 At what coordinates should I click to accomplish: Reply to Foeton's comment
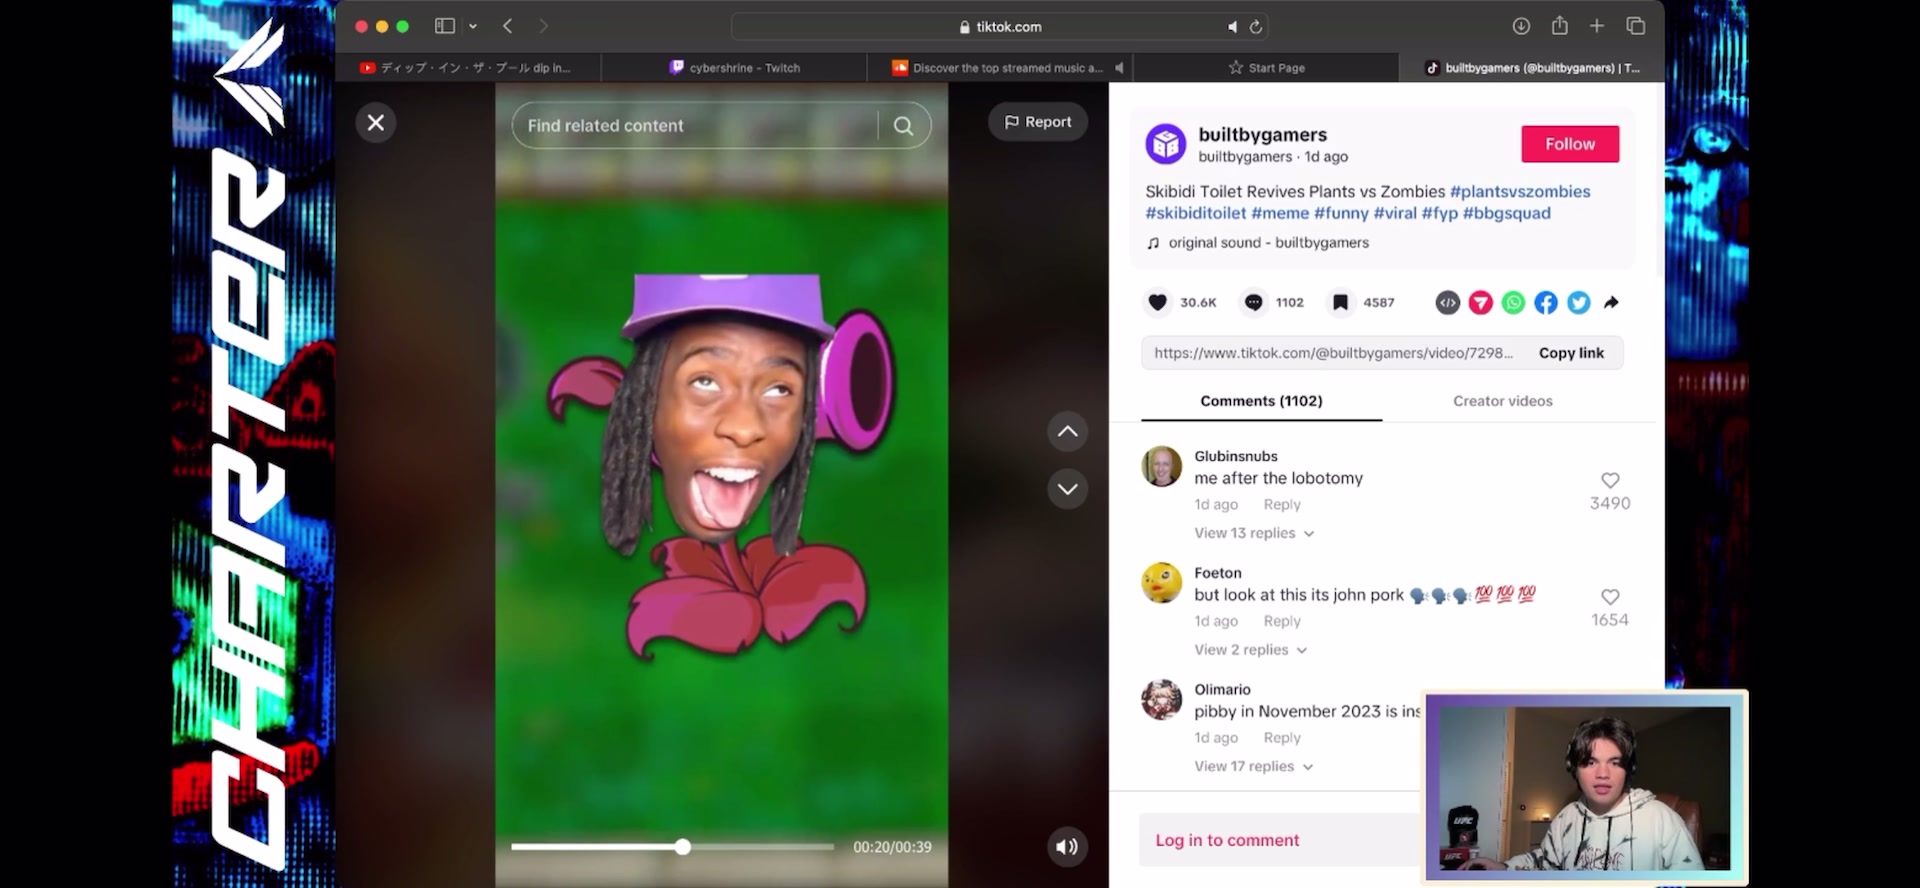(1282, 621)
